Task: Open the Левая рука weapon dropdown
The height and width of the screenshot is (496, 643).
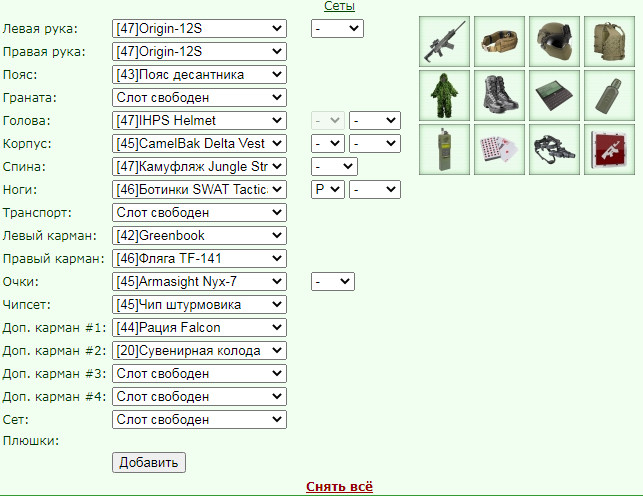Action: tap(199, 29)
